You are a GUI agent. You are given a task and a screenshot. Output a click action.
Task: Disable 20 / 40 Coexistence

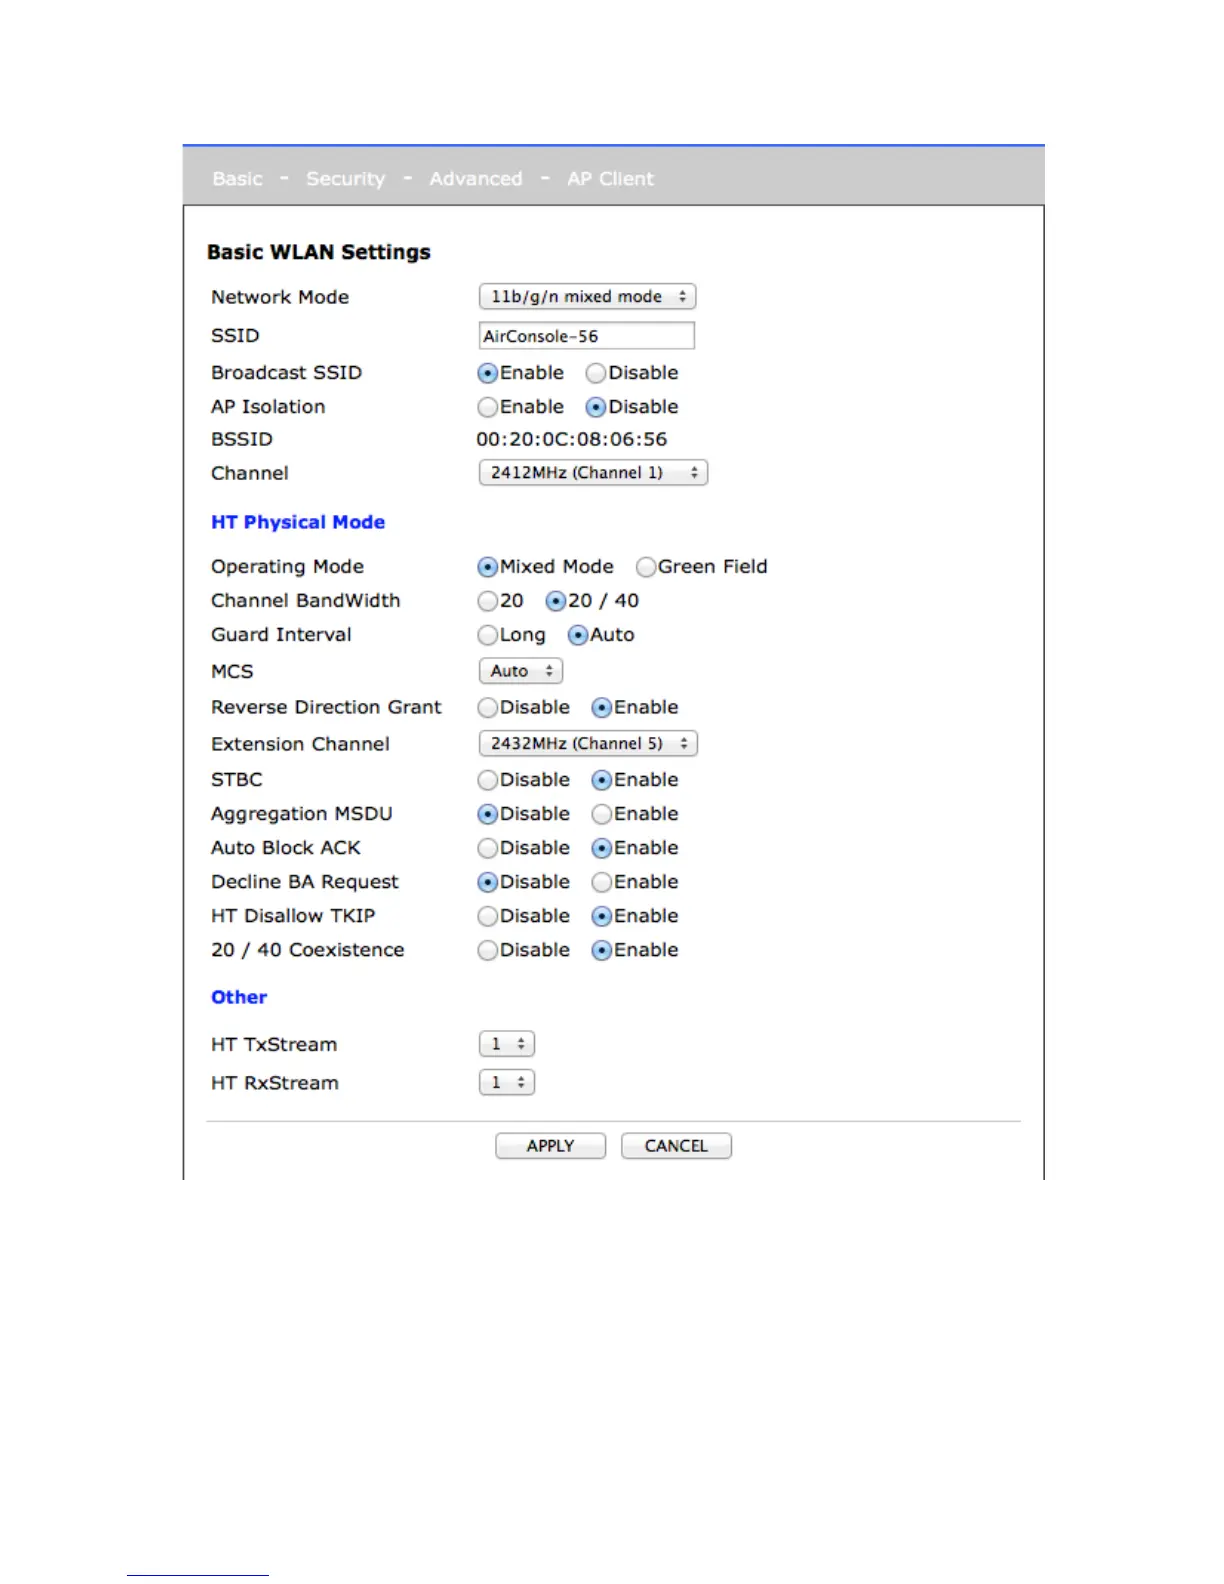(x=487, y=950)
